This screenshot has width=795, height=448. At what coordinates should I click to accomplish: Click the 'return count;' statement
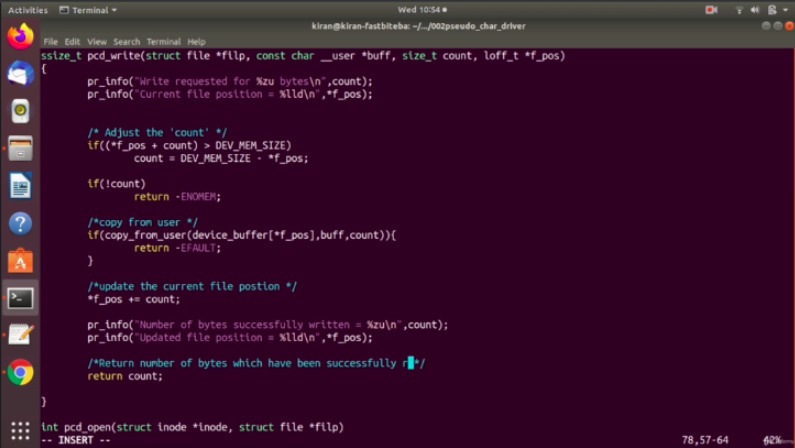(125, 376)
